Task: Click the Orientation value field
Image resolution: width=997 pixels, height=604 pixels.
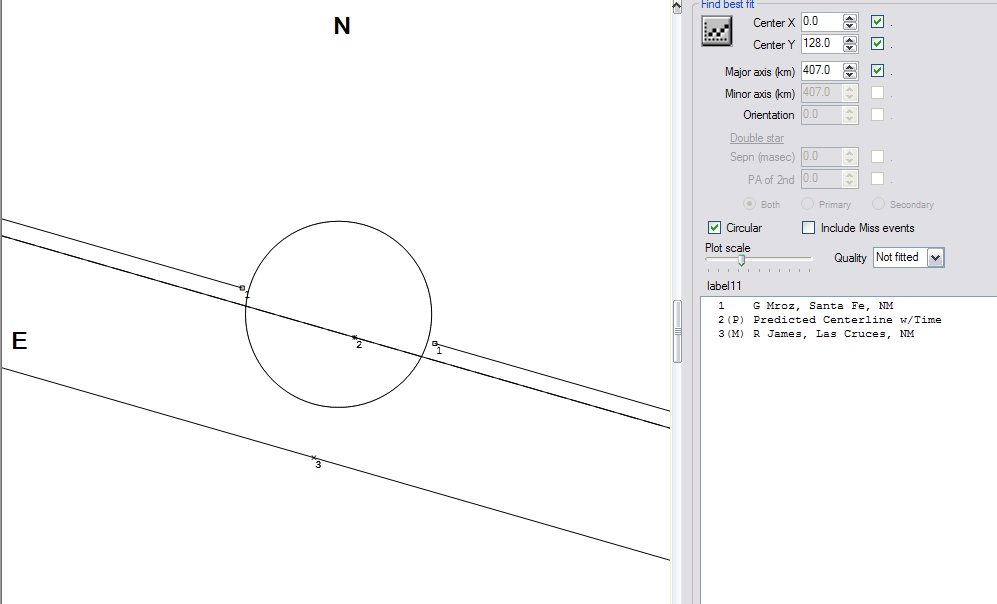Action: point(822,114)
